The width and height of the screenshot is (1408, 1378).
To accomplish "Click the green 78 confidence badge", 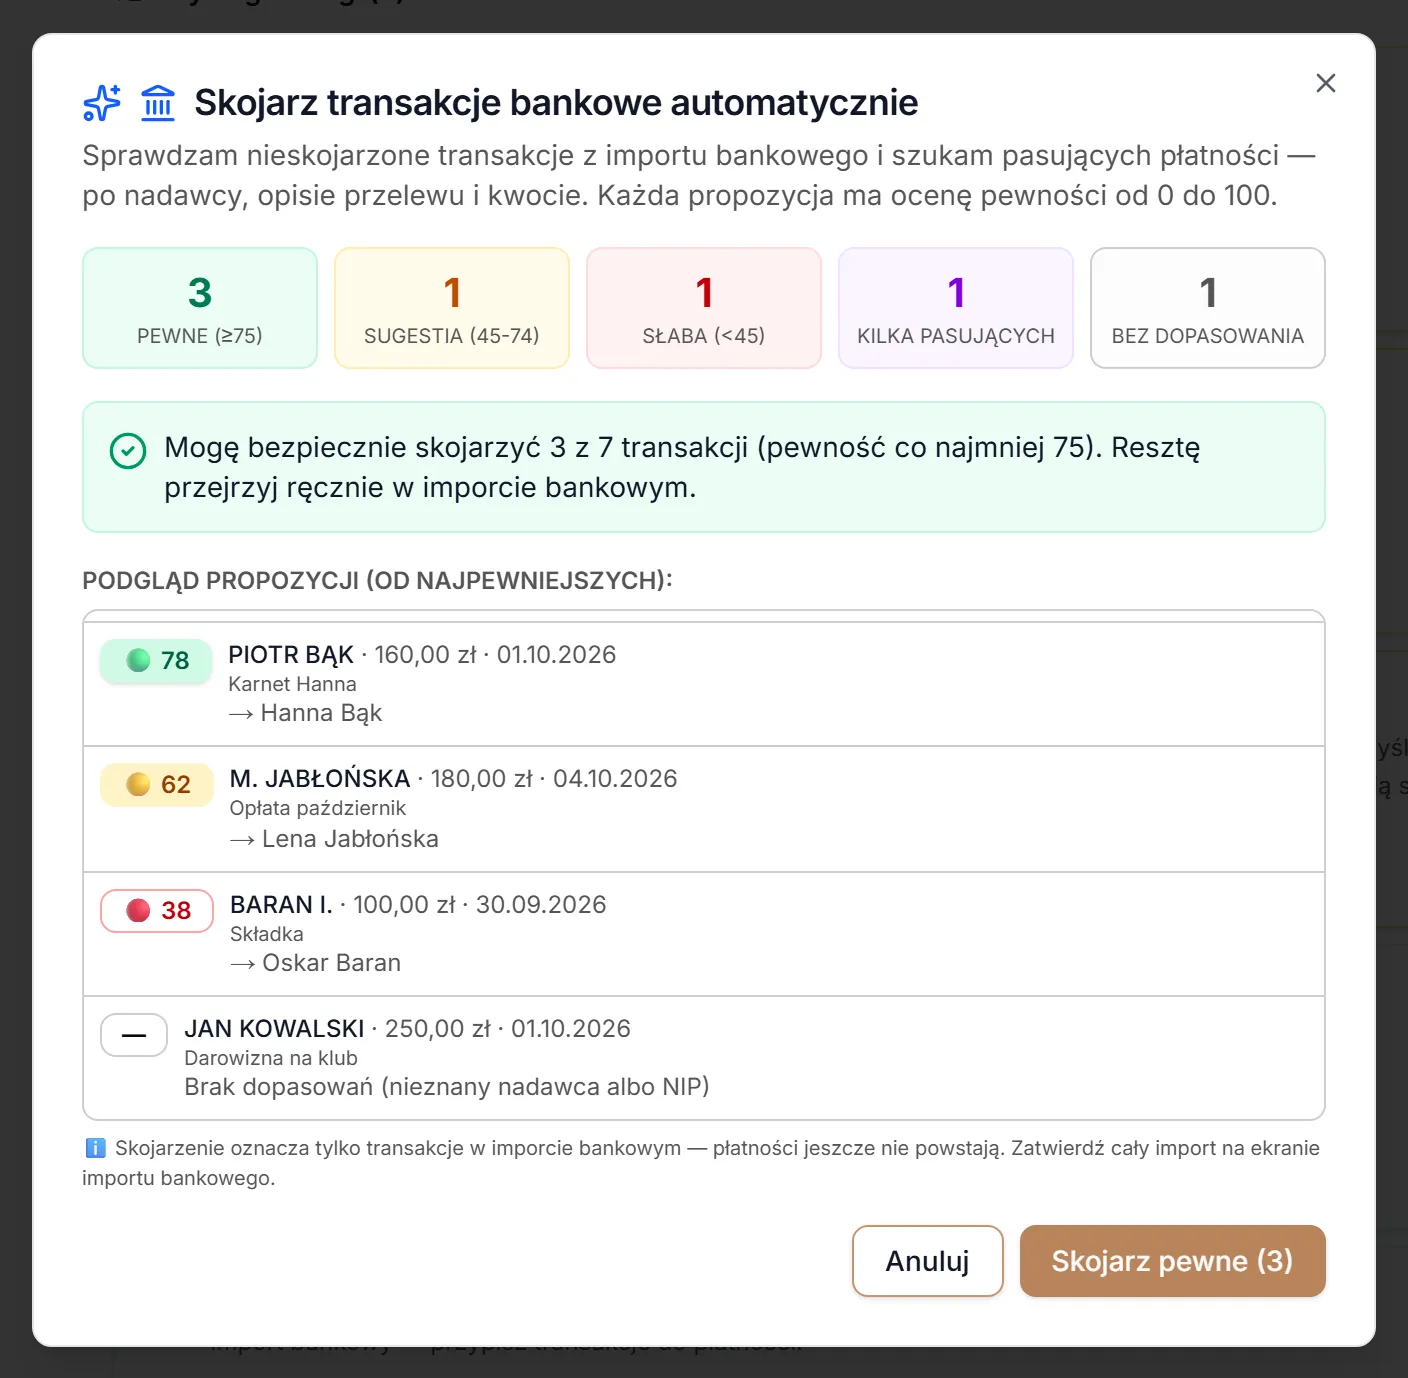I will pos(157,661).
